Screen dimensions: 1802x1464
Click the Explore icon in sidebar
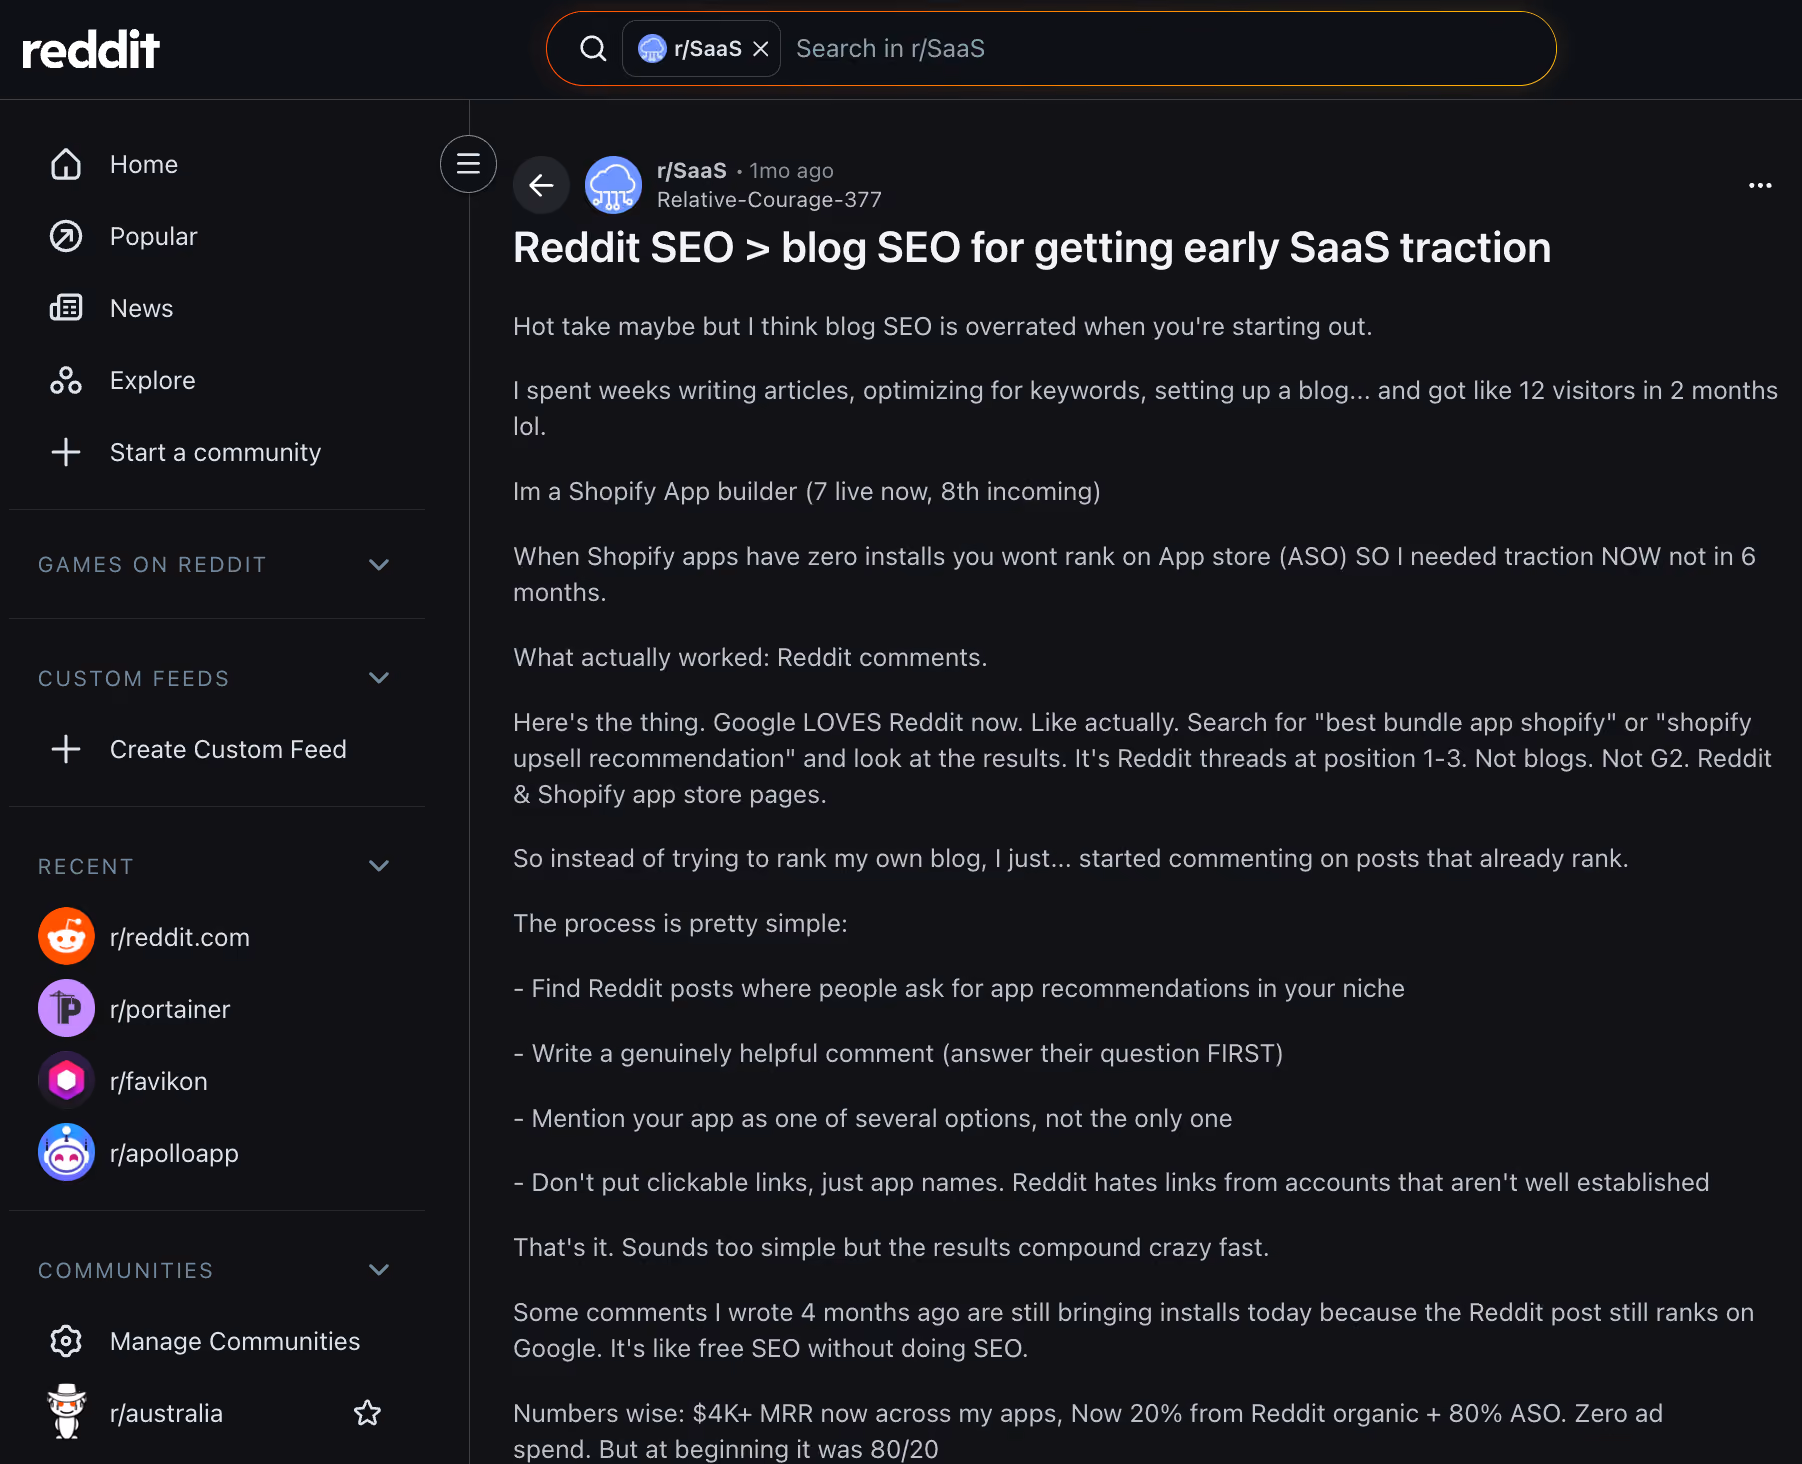point(66,380)
